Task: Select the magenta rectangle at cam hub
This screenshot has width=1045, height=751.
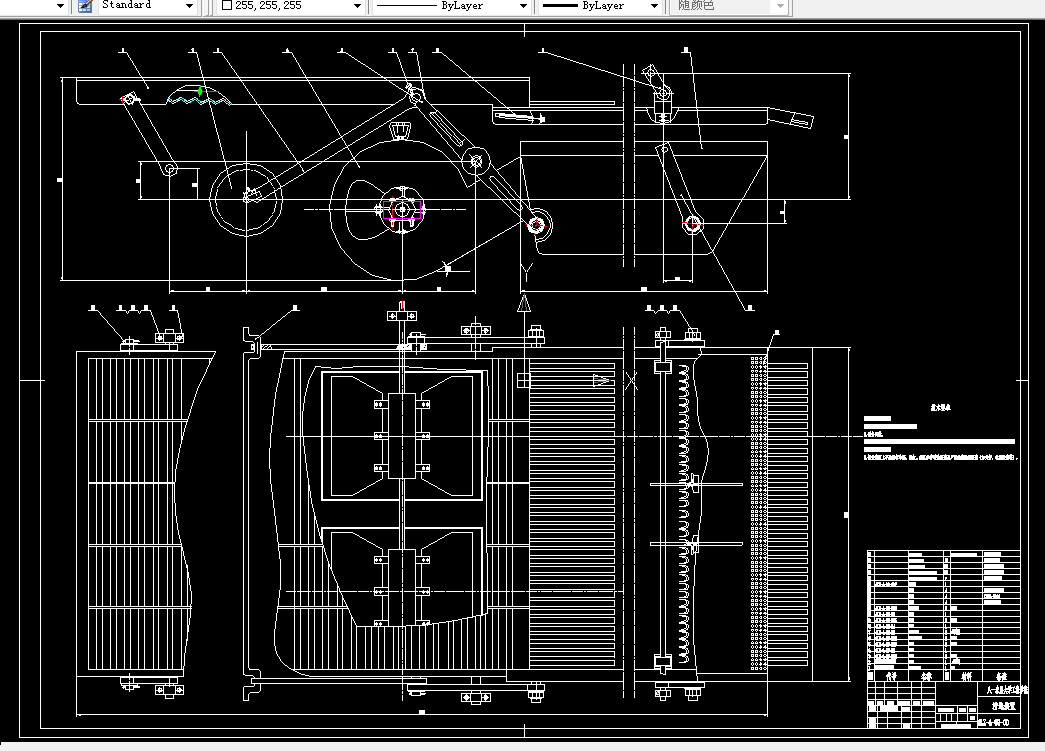Action: pos(402,209)
